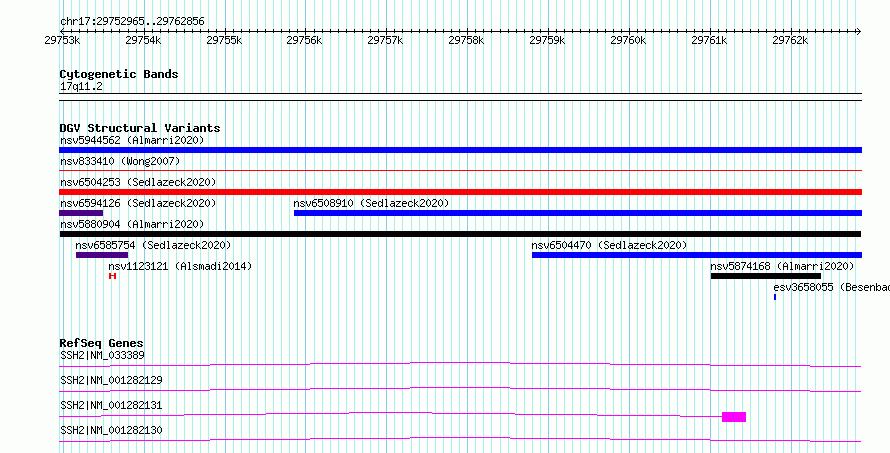890x453 pixels.
Task: Select nsv5880904 (Almarri2020) label
Action: coord(132,224)
